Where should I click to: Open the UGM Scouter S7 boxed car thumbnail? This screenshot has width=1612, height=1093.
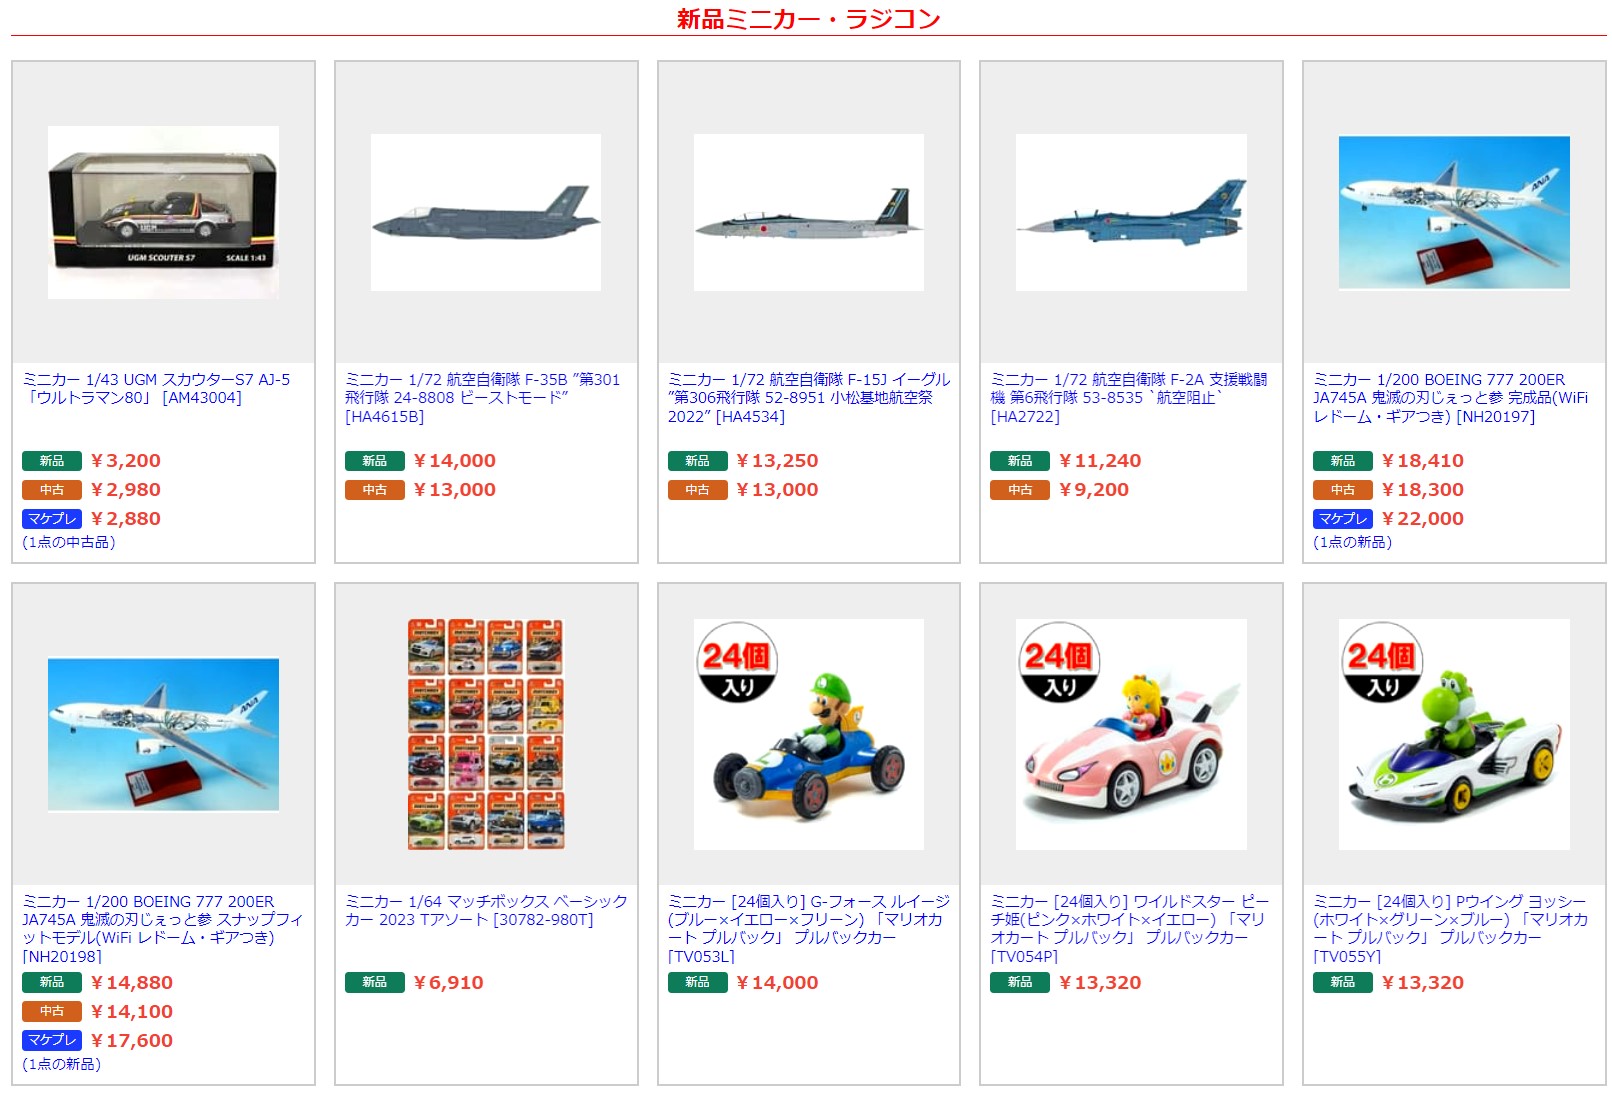coord(163,212)
